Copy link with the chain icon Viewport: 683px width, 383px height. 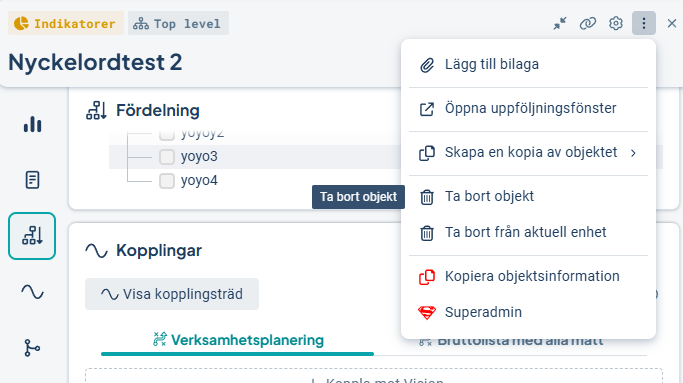click(x=588, y=23)
